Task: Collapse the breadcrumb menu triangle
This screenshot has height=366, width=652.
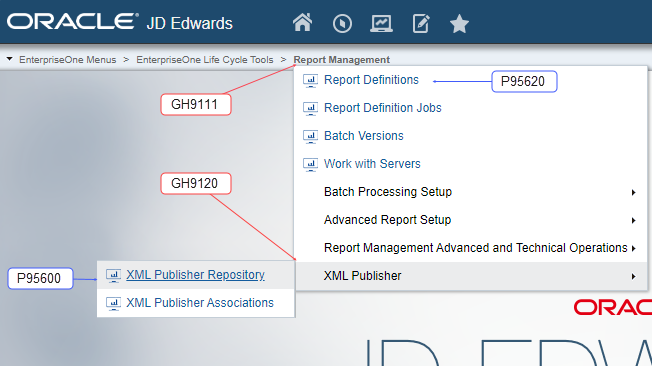Action: point(10,59)
